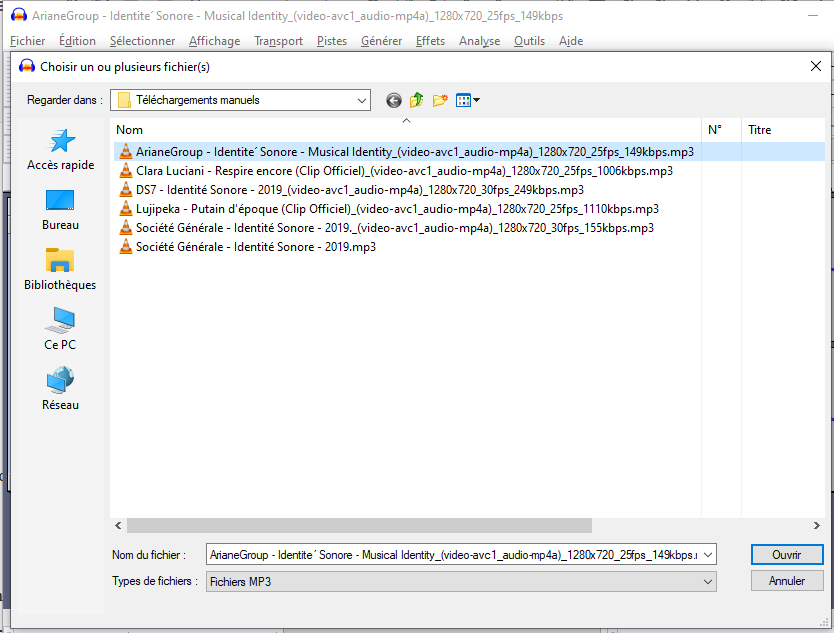
Task: Click the VLC icon of the DS7 file
Action: coord(126,190)
